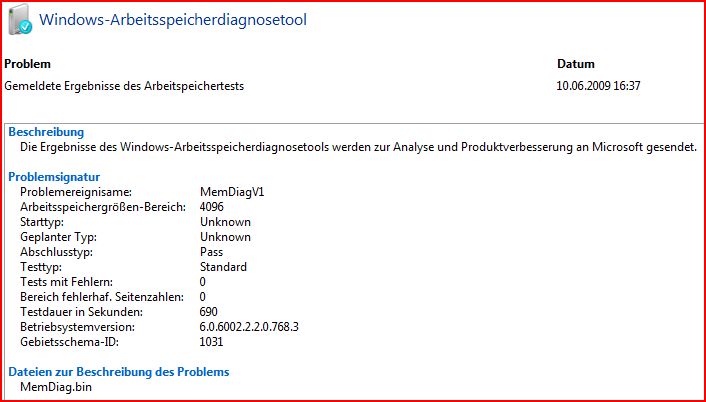Select the Datum column header

[x=576, y=64]
